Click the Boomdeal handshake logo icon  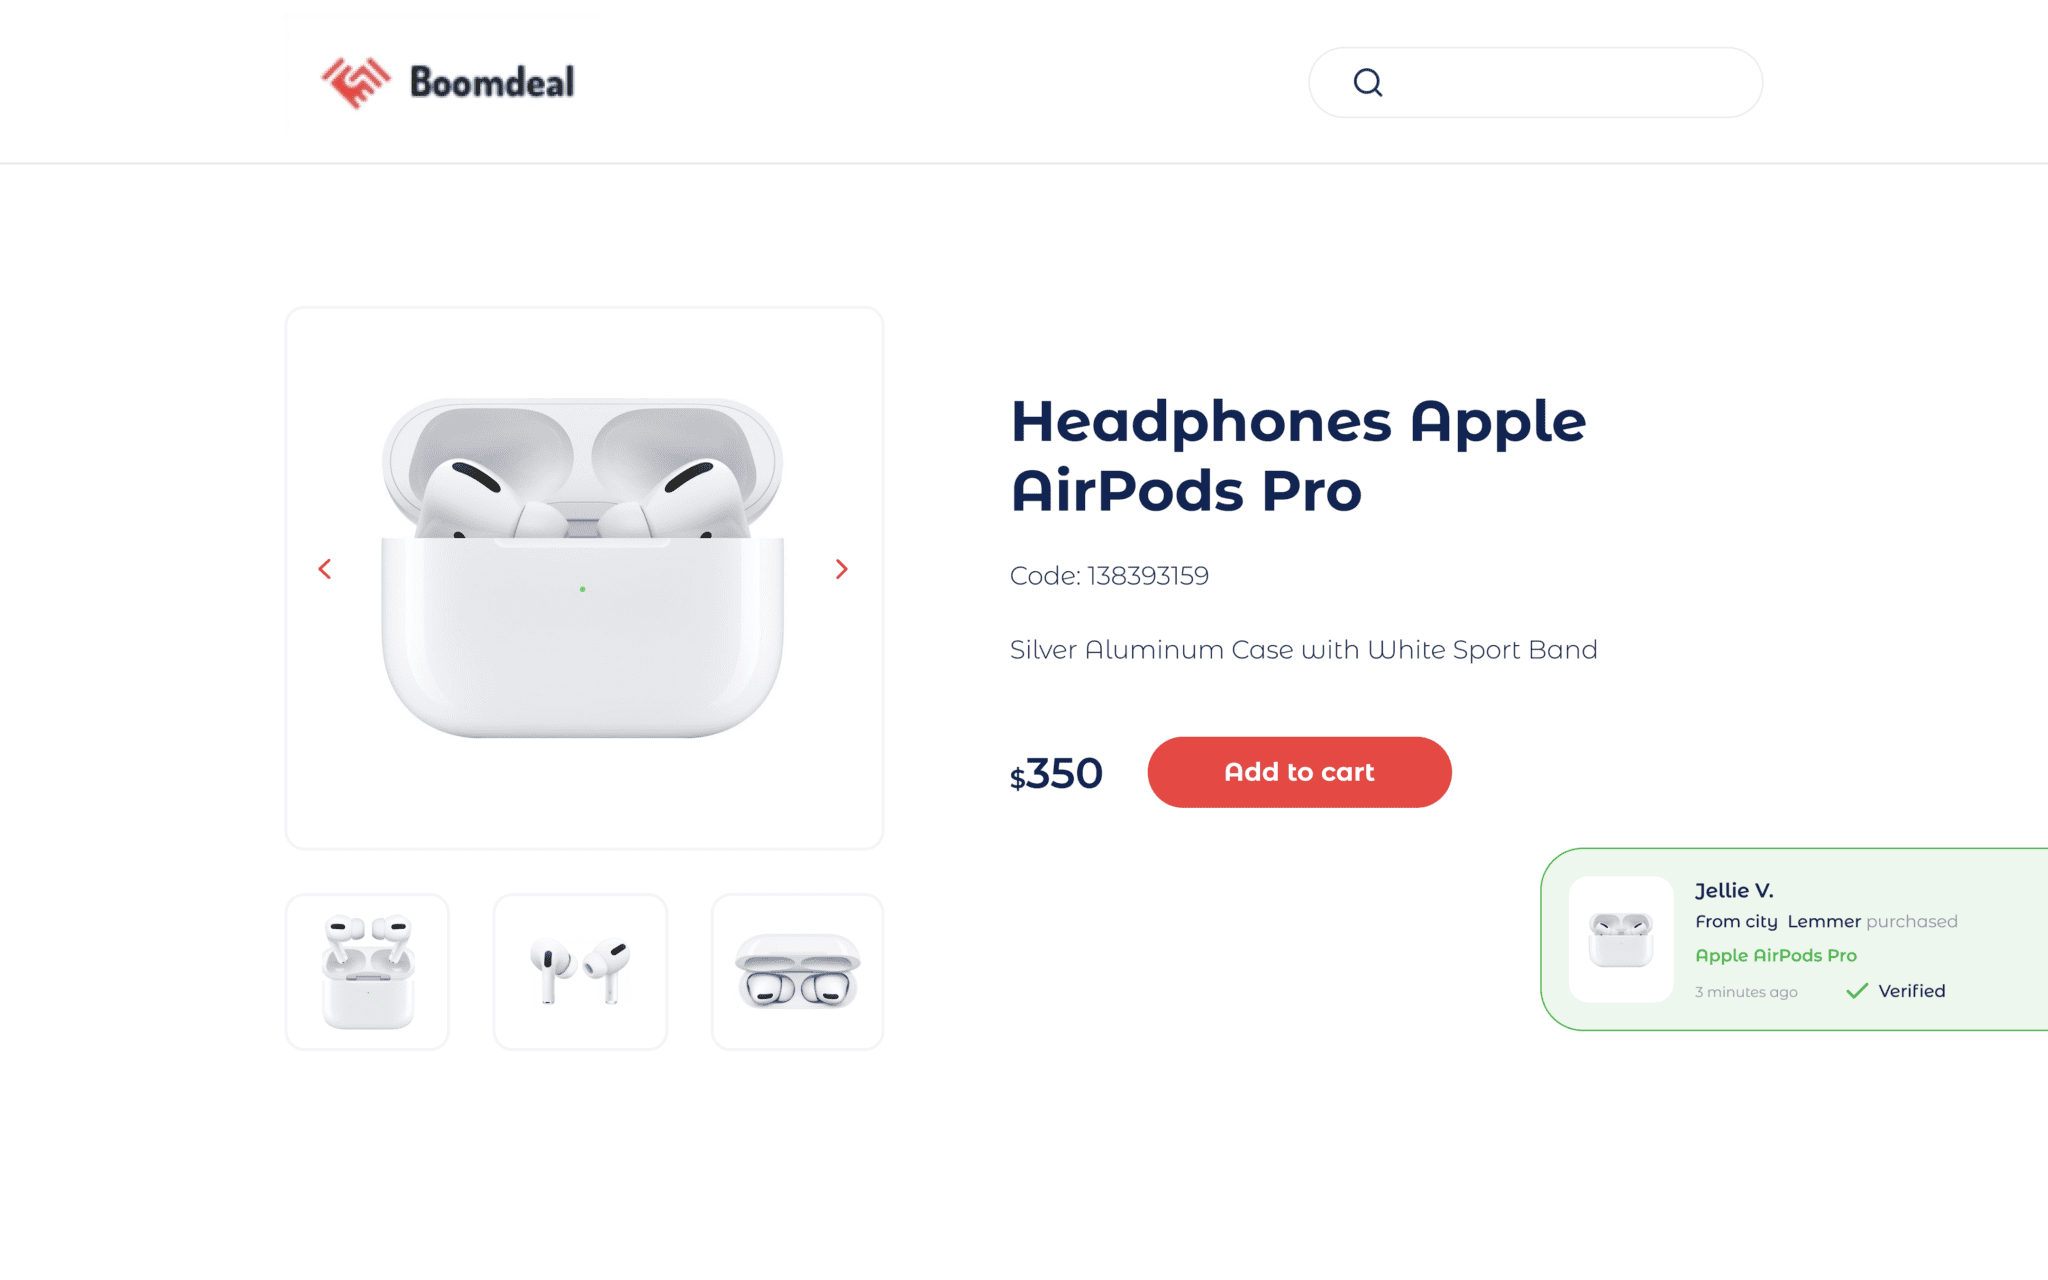356,82
